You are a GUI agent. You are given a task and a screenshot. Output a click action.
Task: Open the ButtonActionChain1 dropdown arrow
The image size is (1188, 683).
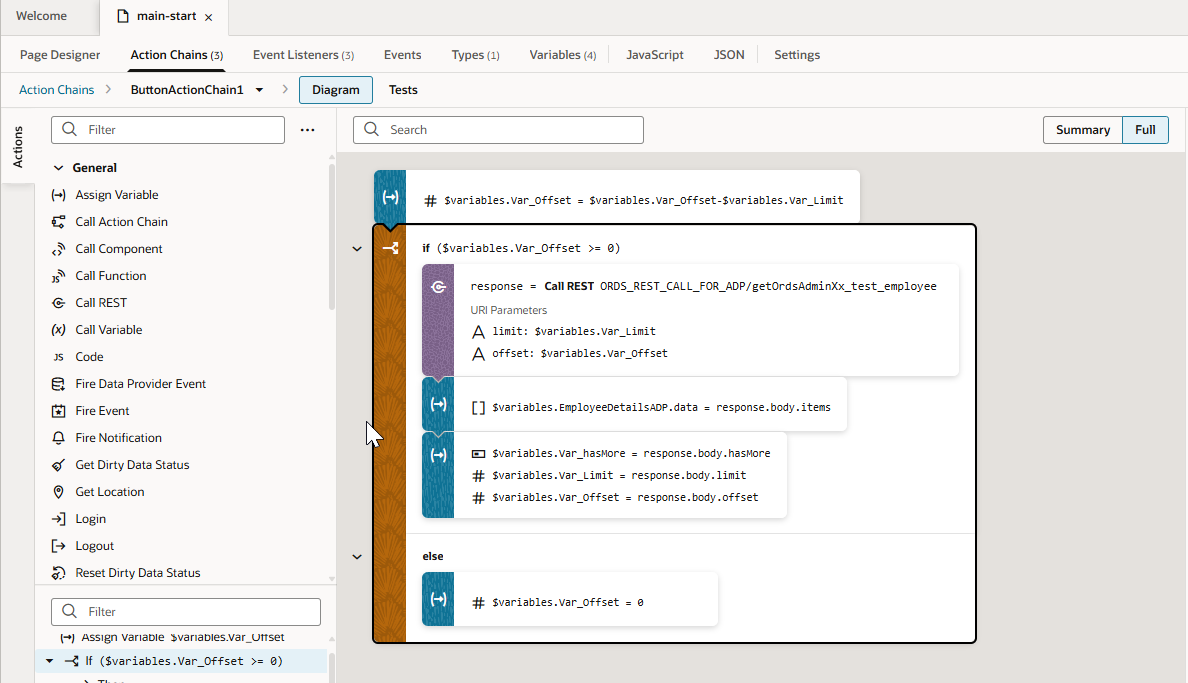(260, 90)
